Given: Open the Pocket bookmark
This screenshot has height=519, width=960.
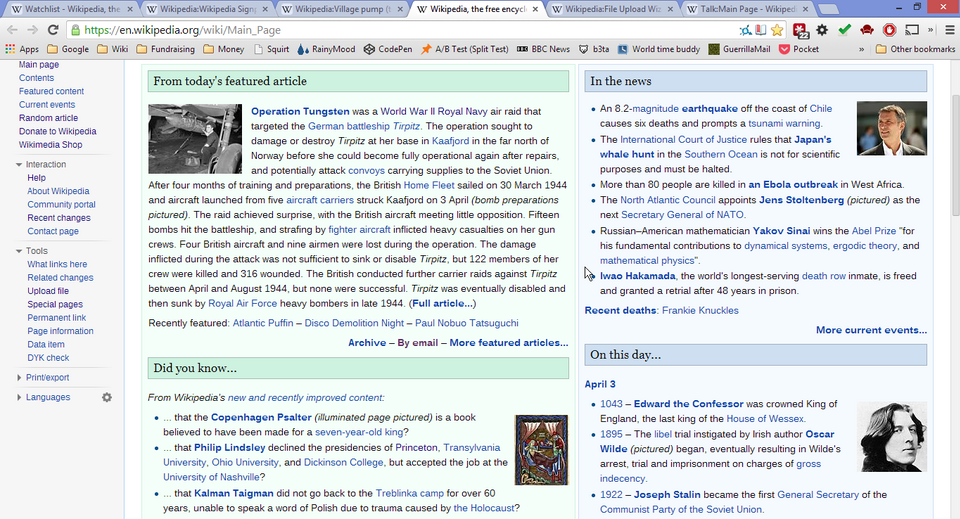Looking at the screenshot, I should pyautogui.click(x=799, y=49).
